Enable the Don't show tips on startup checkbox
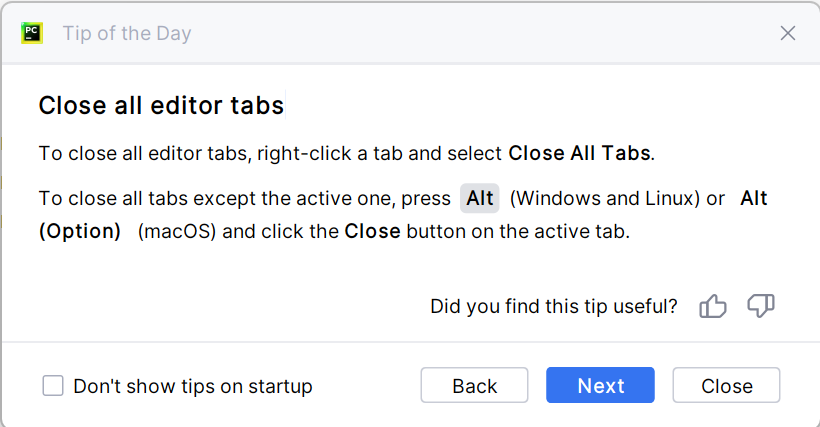The width and height of the screenshot is (820, 427). [x=53, y=386]
